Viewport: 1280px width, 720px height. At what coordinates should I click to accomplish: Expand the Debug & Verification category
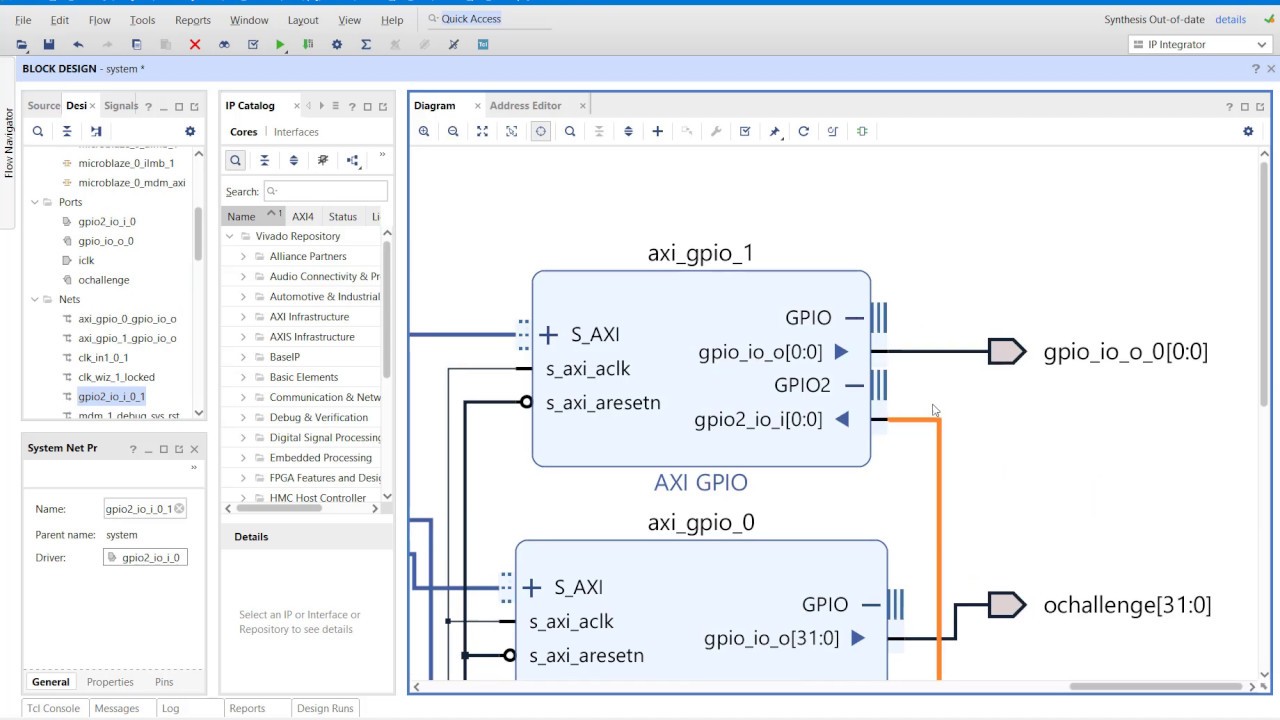tap(243, 417)
